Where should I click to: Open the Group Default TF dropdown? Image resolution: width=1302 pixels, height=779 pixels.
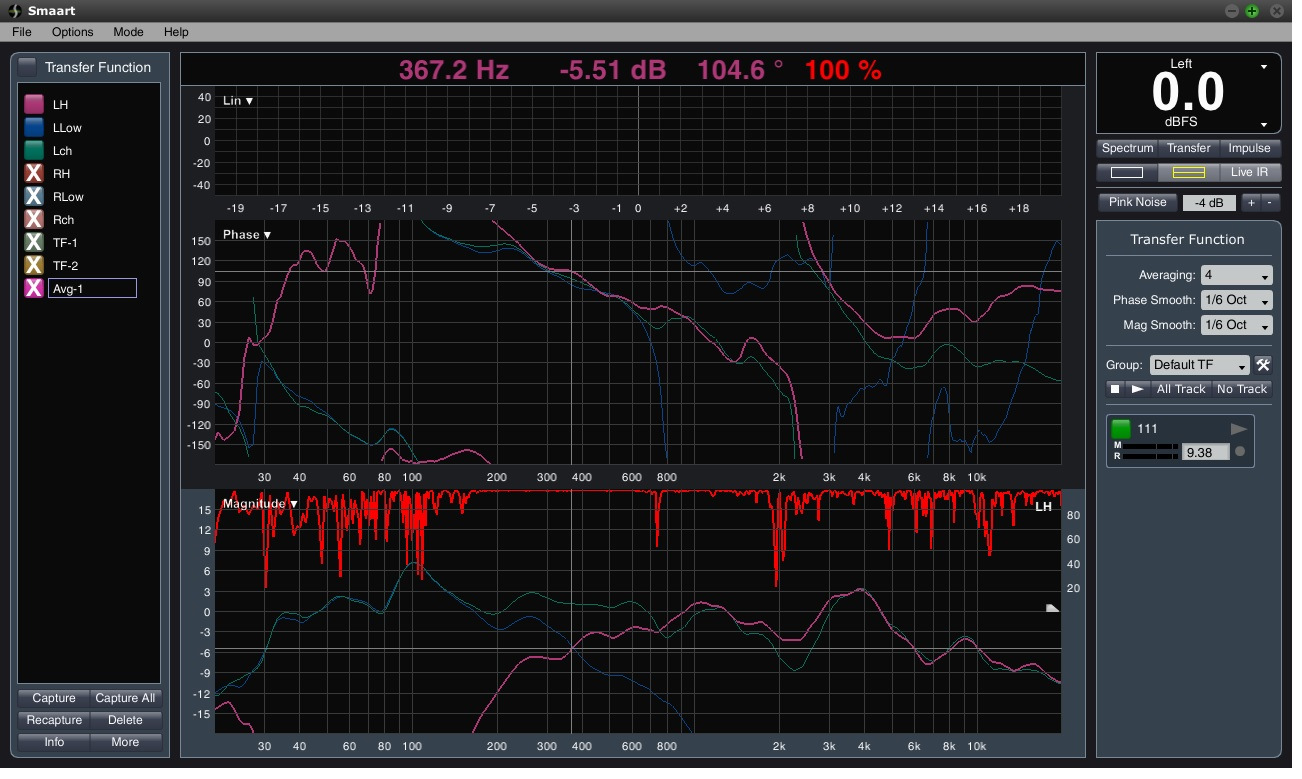(1200, 365)
